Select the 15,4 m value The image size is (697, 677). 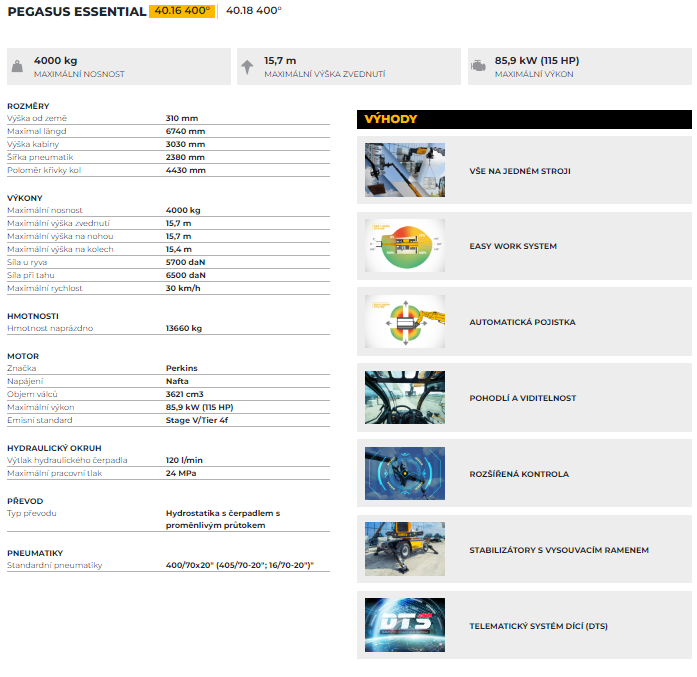(x=179, y=249)
